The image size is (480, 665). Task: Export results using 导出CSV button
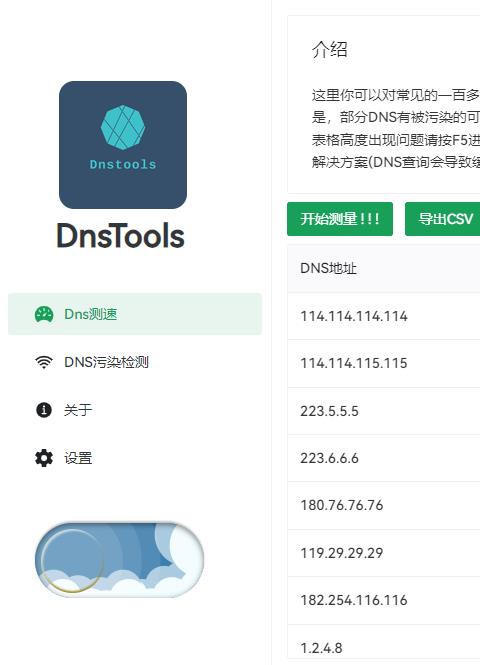(x=443, y=219)
